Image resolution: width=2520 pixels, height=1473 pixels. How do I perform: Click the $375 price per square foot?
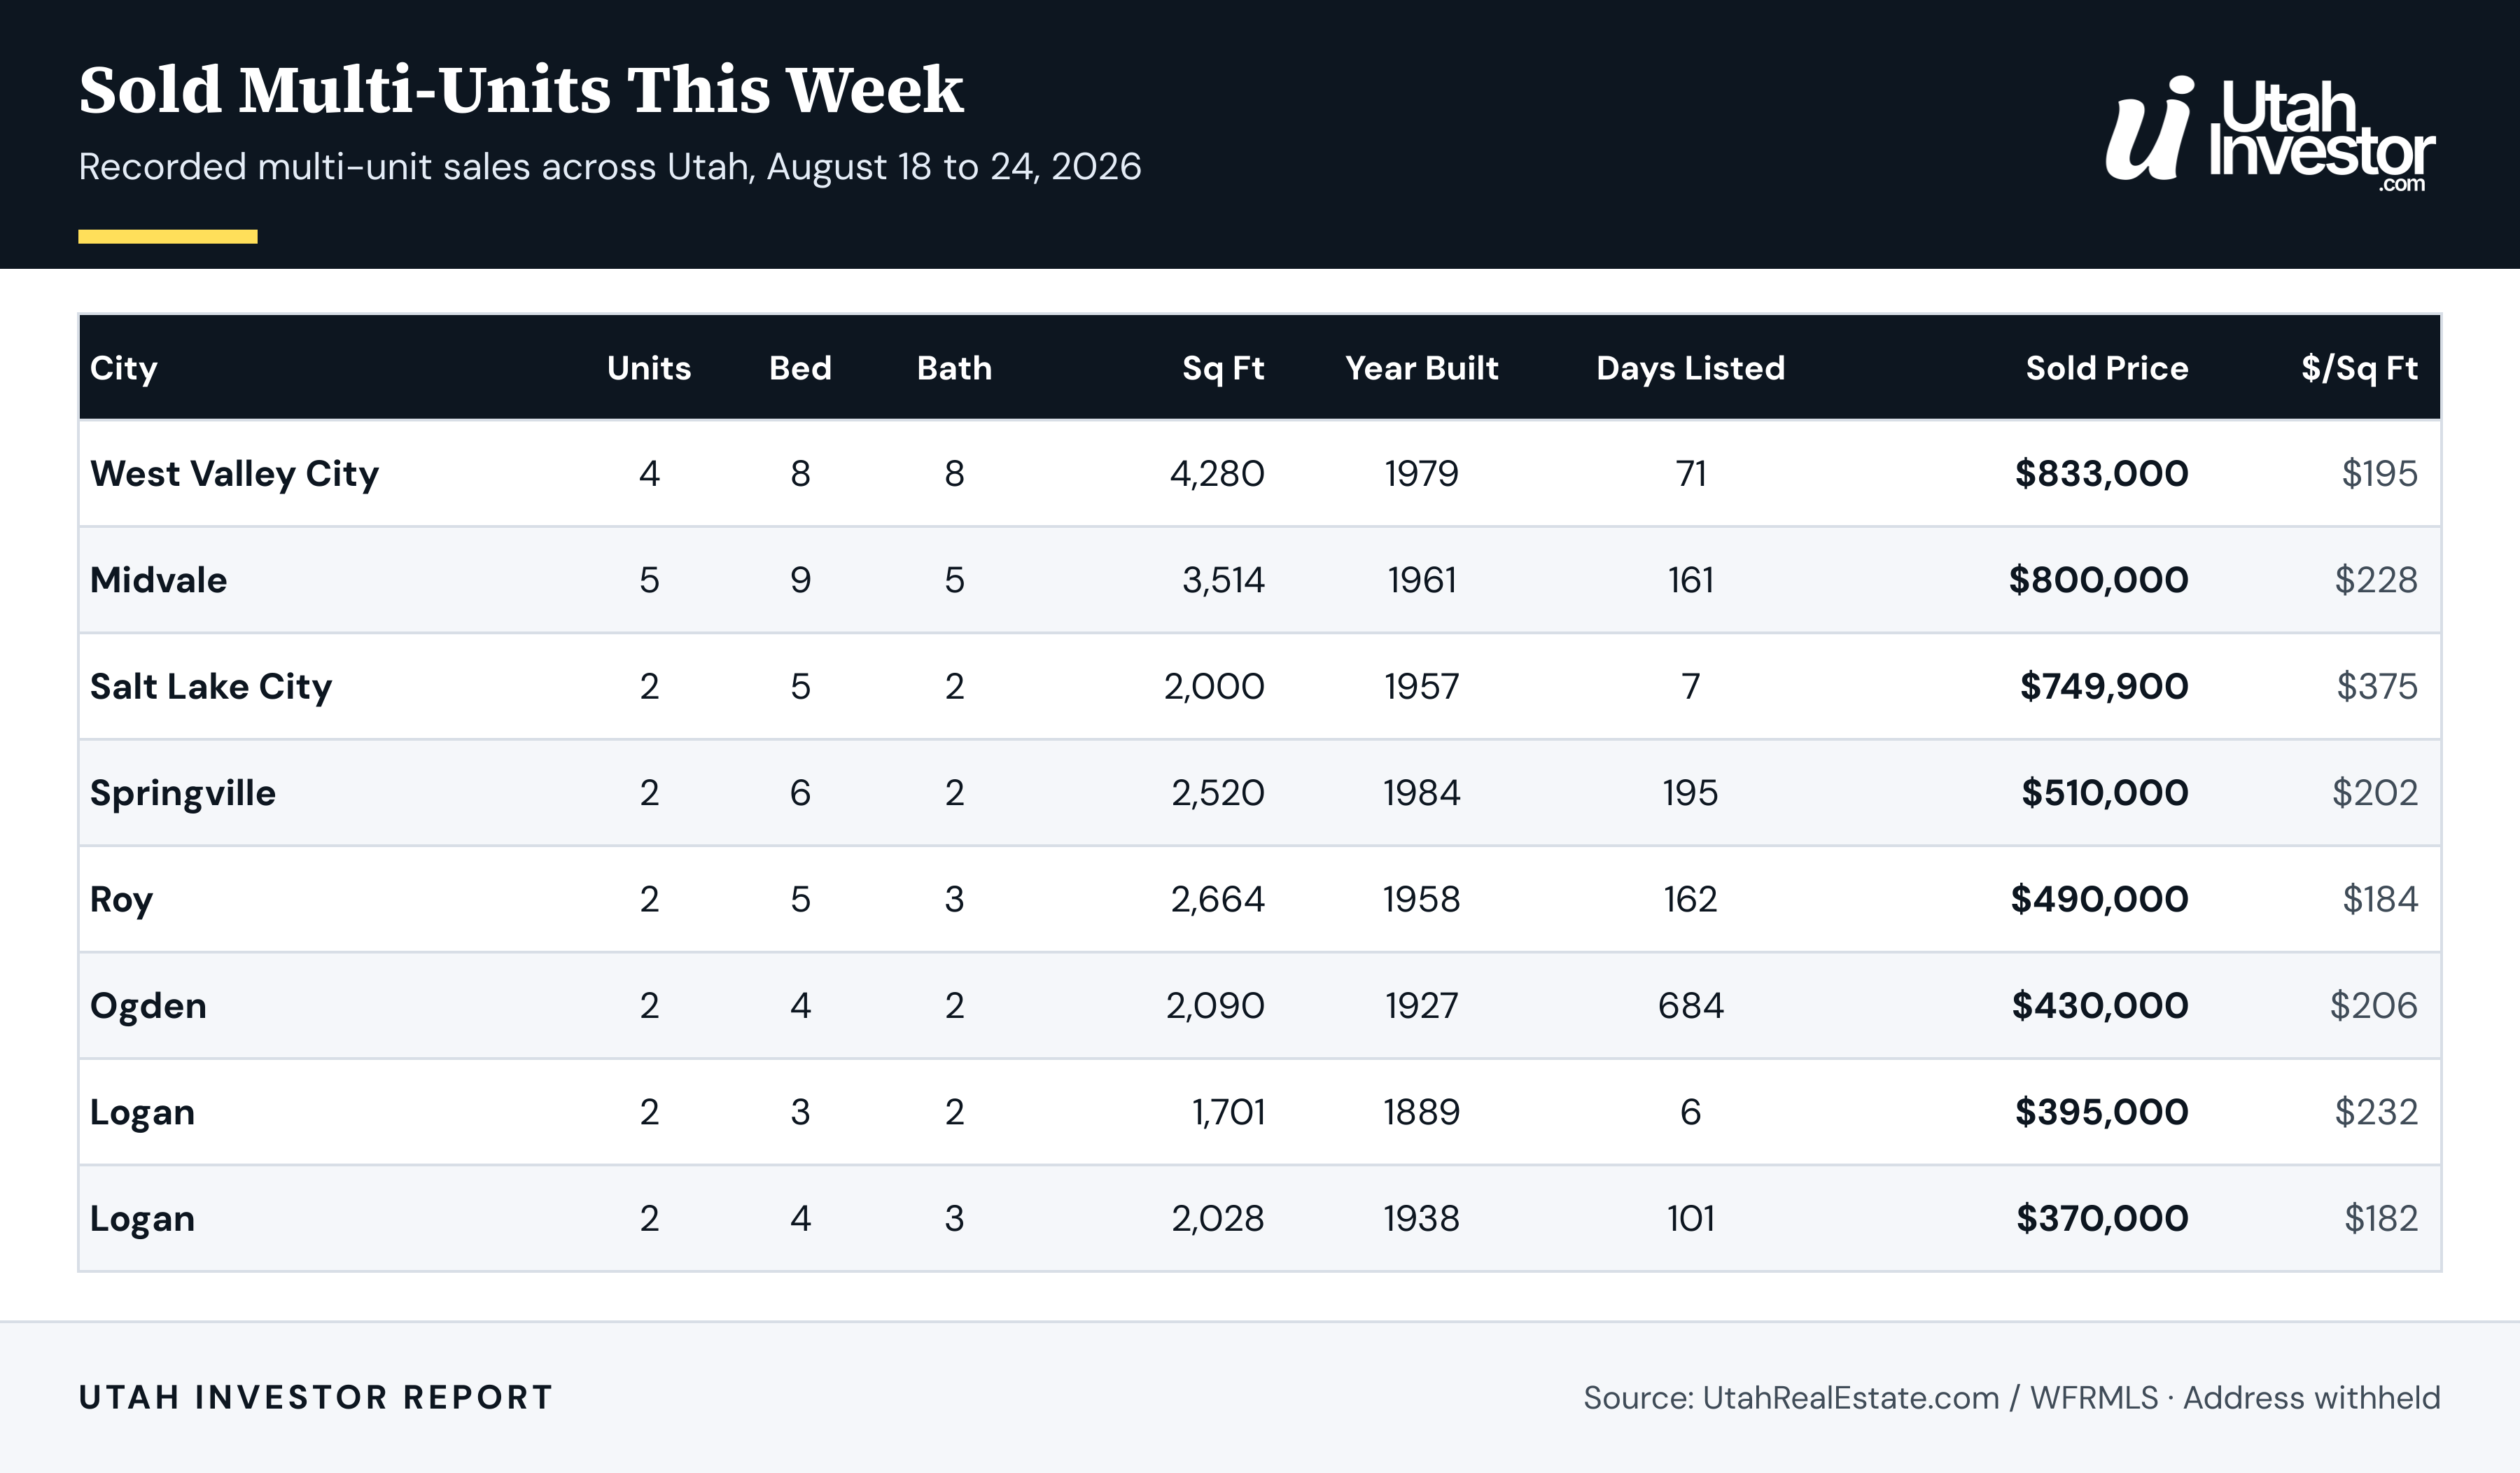point(2377,686)
